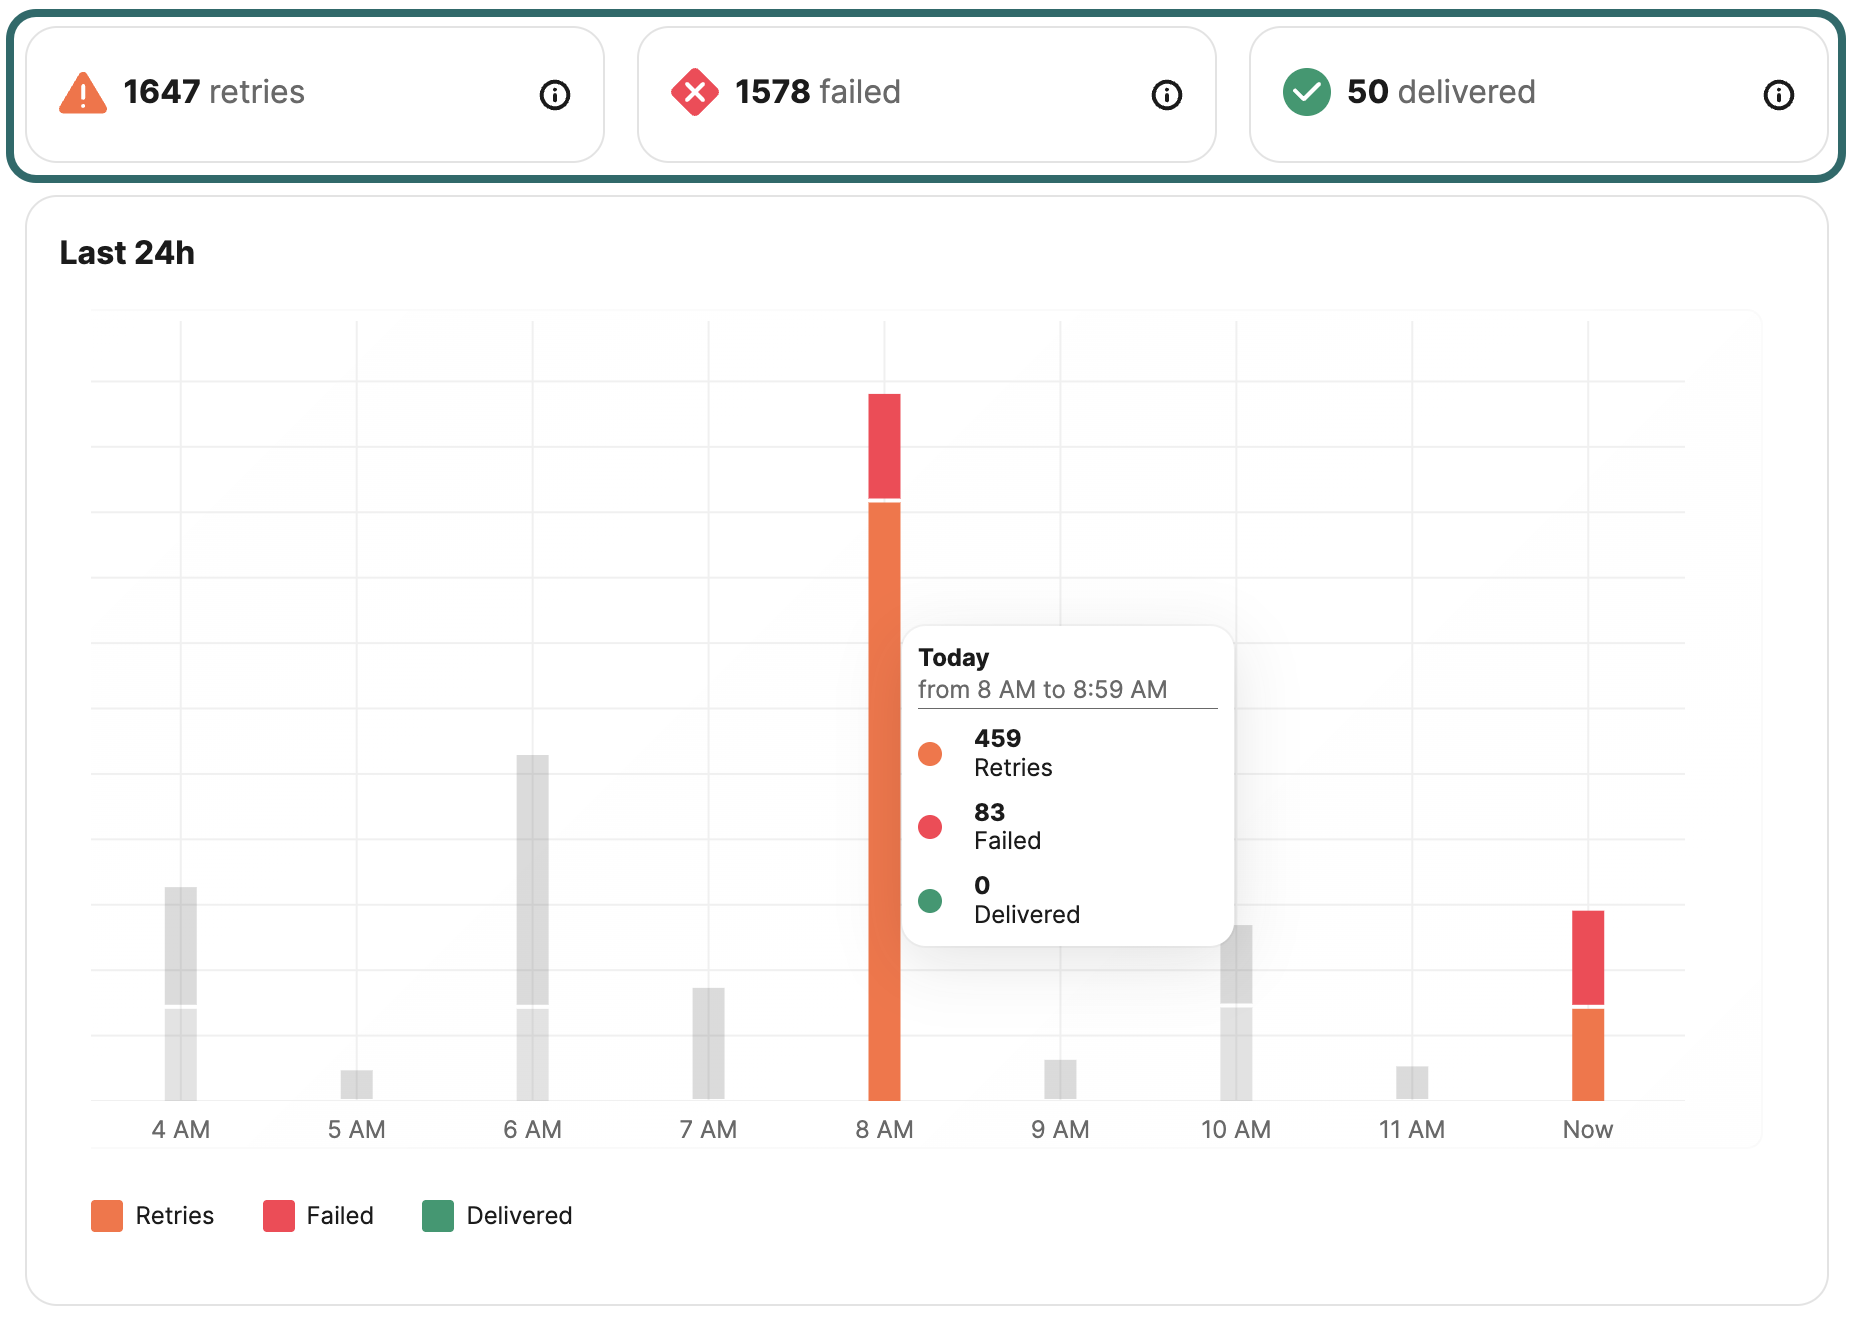
Task: Click the orange Retries dot in tooltip
Action: pyautogui.click(x=932, y=753)
